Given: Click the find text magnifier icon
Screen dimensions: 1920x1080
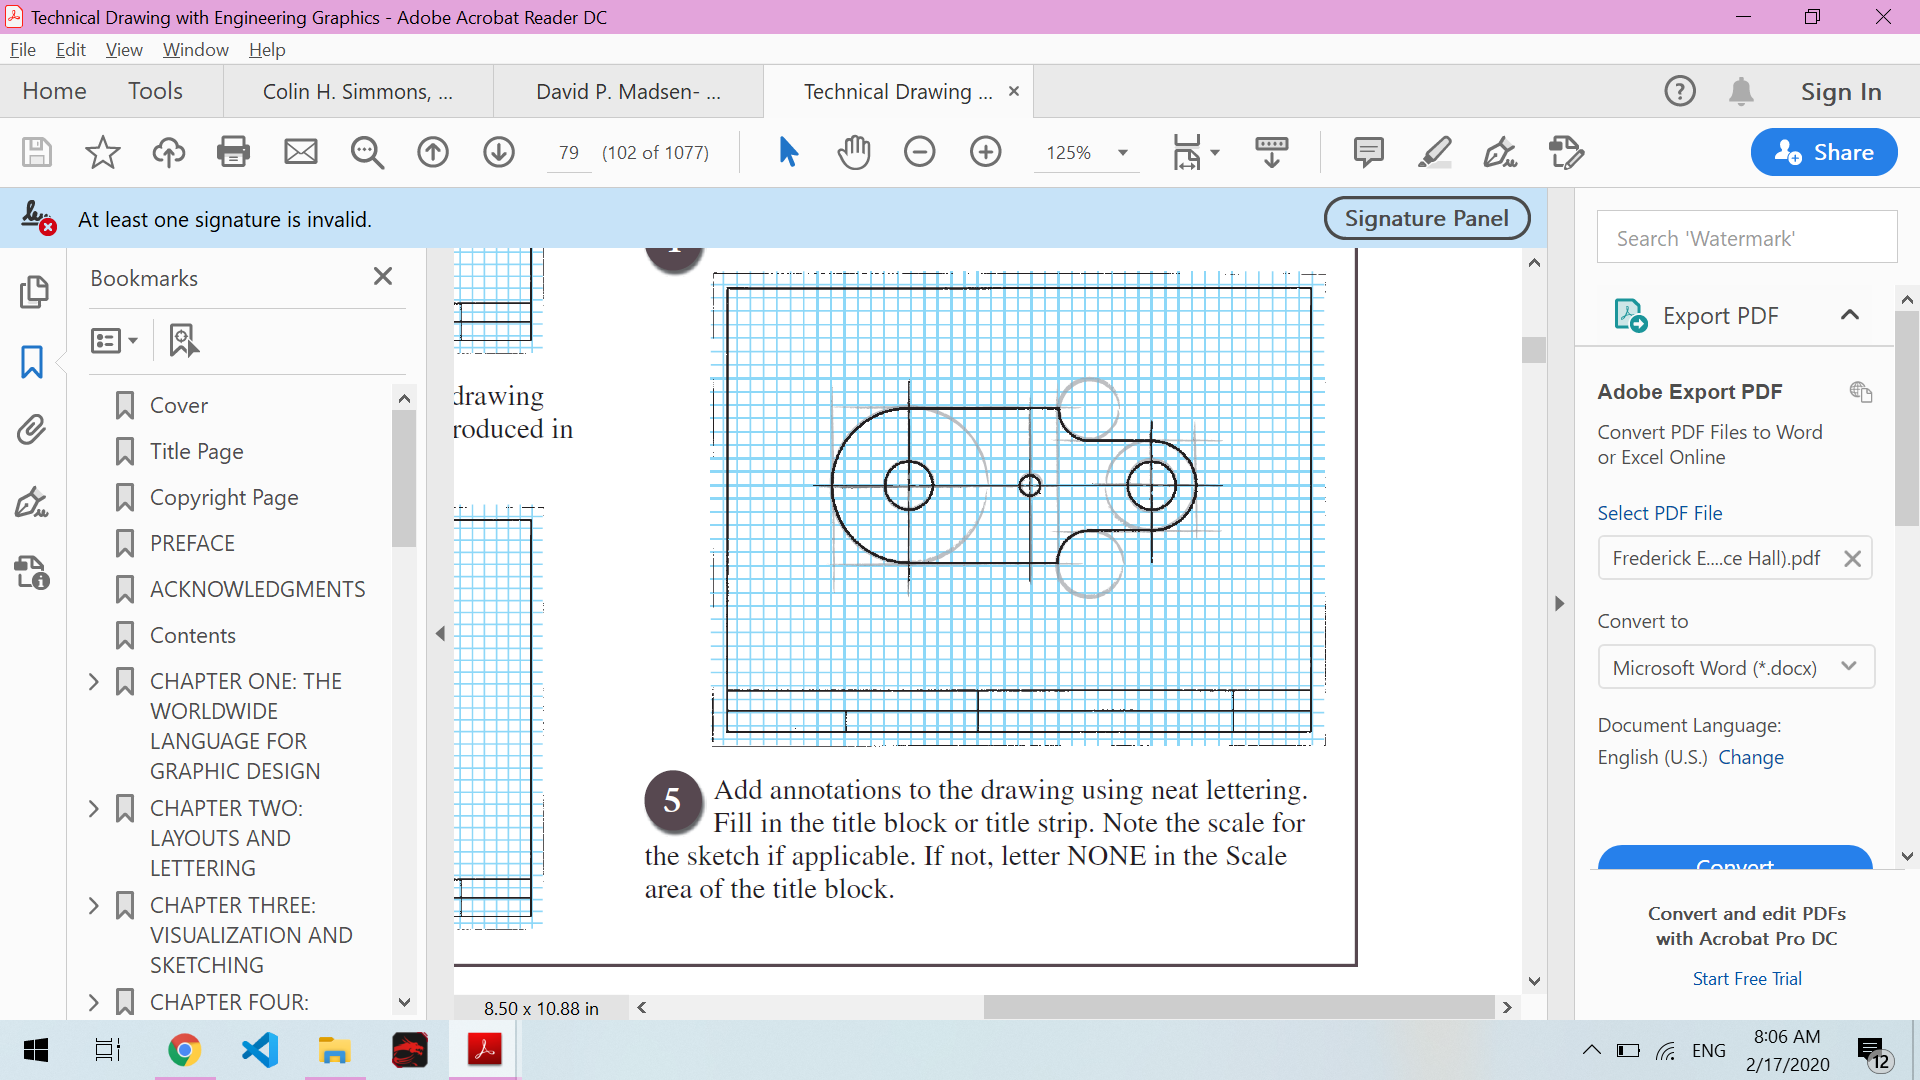Looking at the screenshot, I should (x=367, y=152).
